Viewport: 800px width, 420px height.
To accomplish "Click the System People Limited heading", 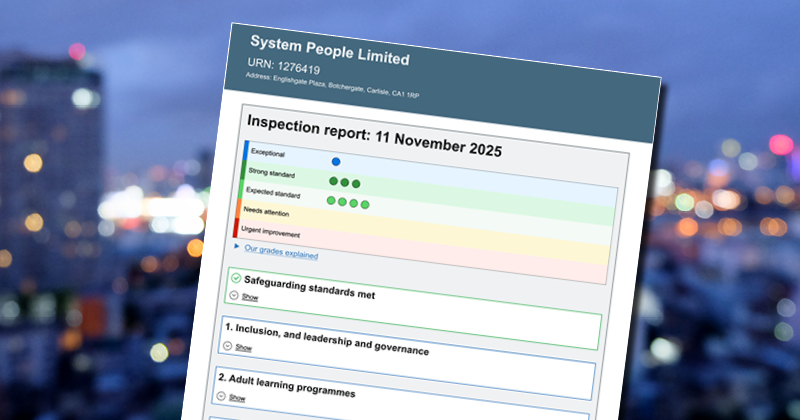I will click(329, 51).
